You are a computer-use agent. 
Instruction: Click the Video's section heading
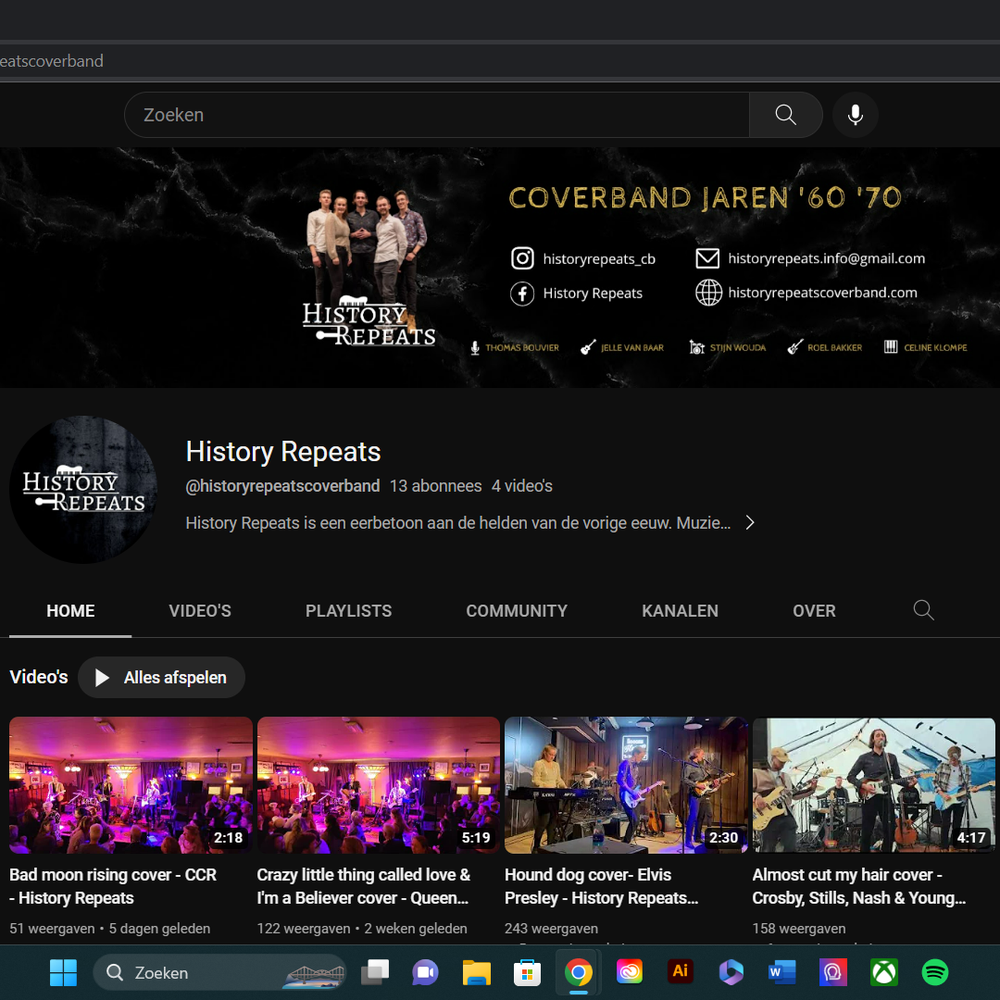point(39,677)
